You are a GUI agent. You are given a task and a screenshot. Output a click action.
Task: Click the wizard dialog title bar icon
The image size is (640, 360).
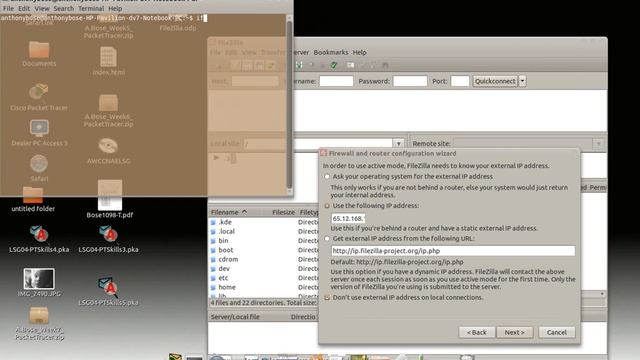click(324, 153)
